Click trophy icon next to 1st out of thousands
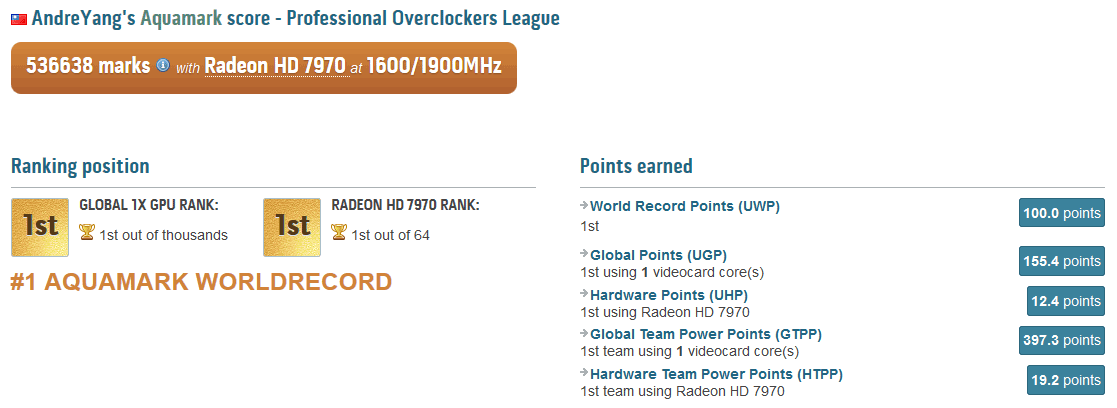 click(87, 234)
